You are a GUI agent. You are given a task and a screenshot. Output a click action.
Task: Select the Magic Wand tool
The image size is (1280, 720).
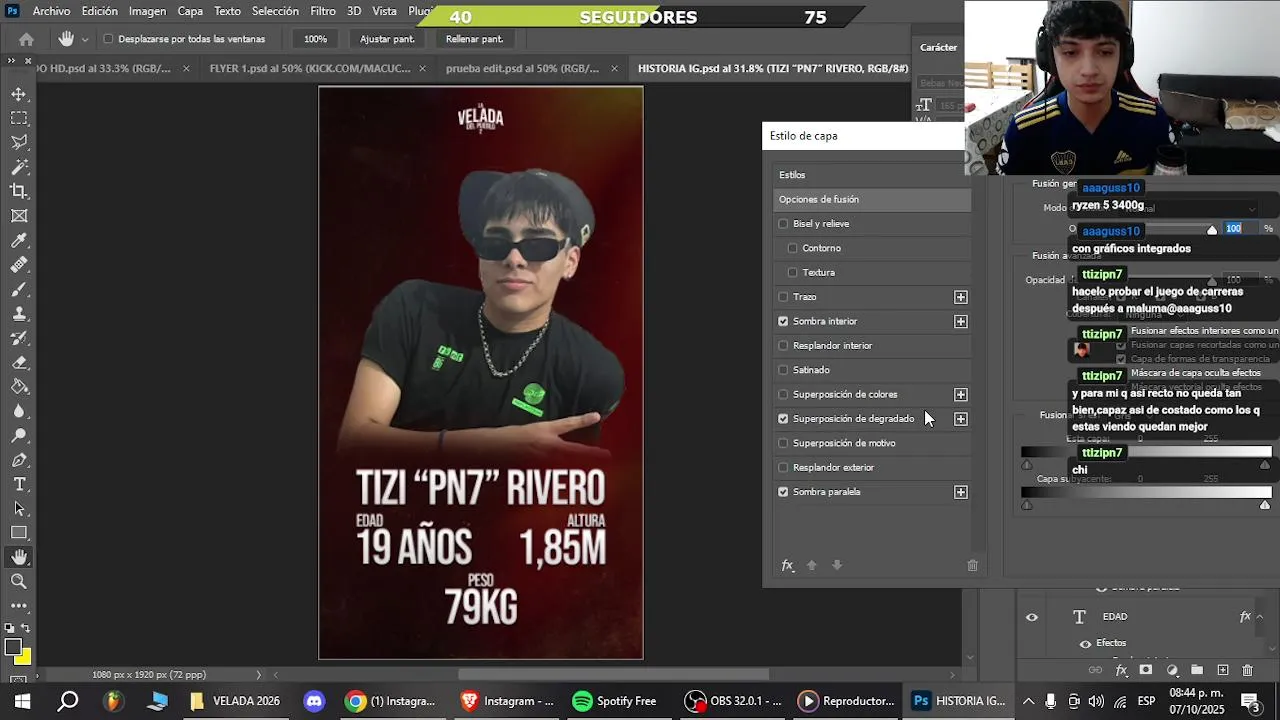pyautogui.click(x=19, y=167)
